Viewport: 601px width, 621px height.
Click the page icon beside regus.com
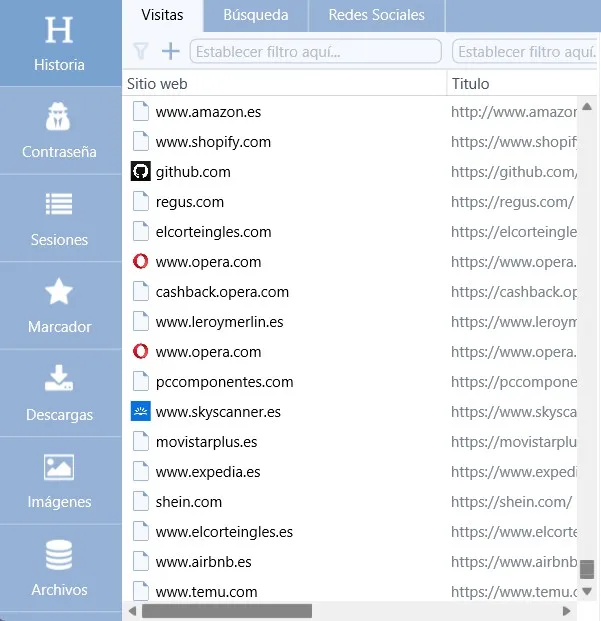(141, 202)
